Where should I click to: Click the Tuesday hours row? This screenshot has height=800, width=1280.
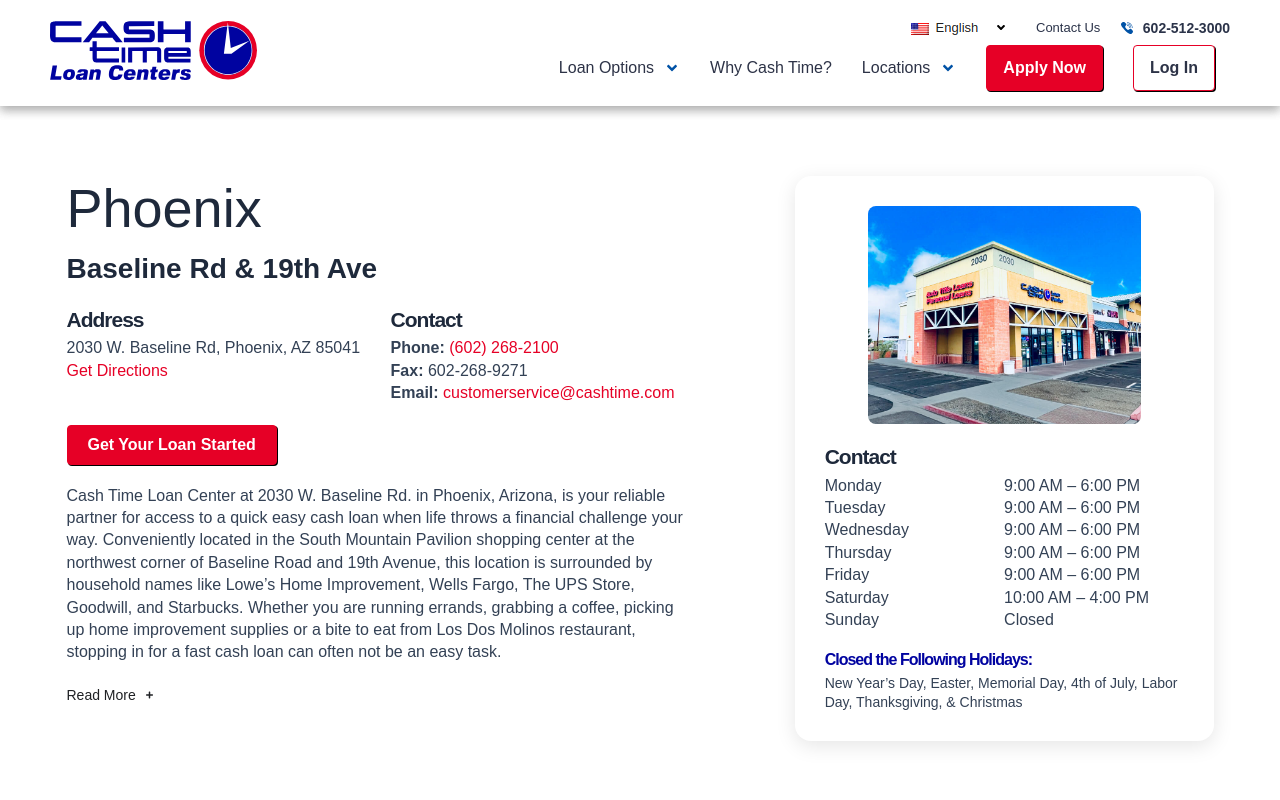(x=1004, y=508)
